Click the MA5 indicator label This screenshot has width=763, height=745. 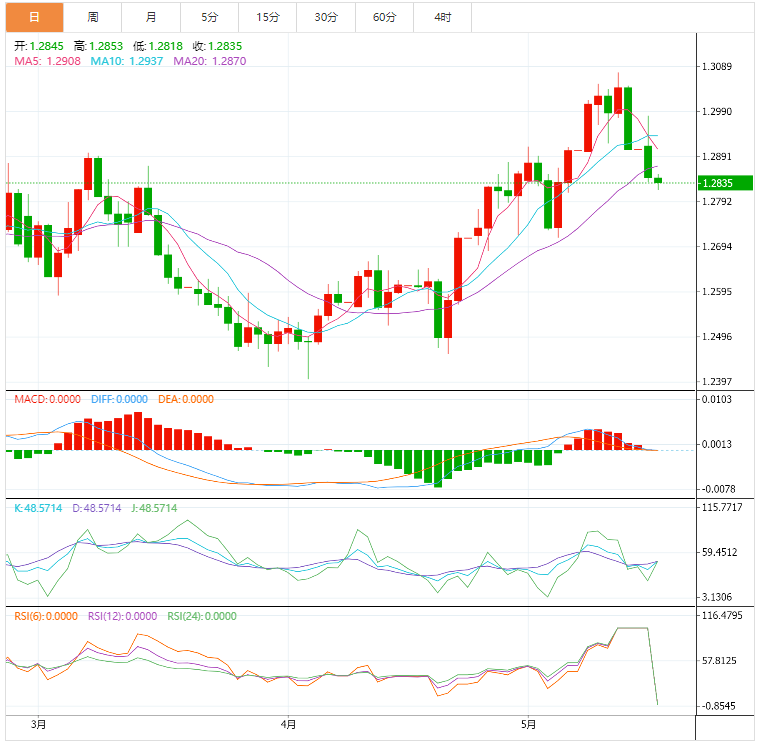point(47,61)
